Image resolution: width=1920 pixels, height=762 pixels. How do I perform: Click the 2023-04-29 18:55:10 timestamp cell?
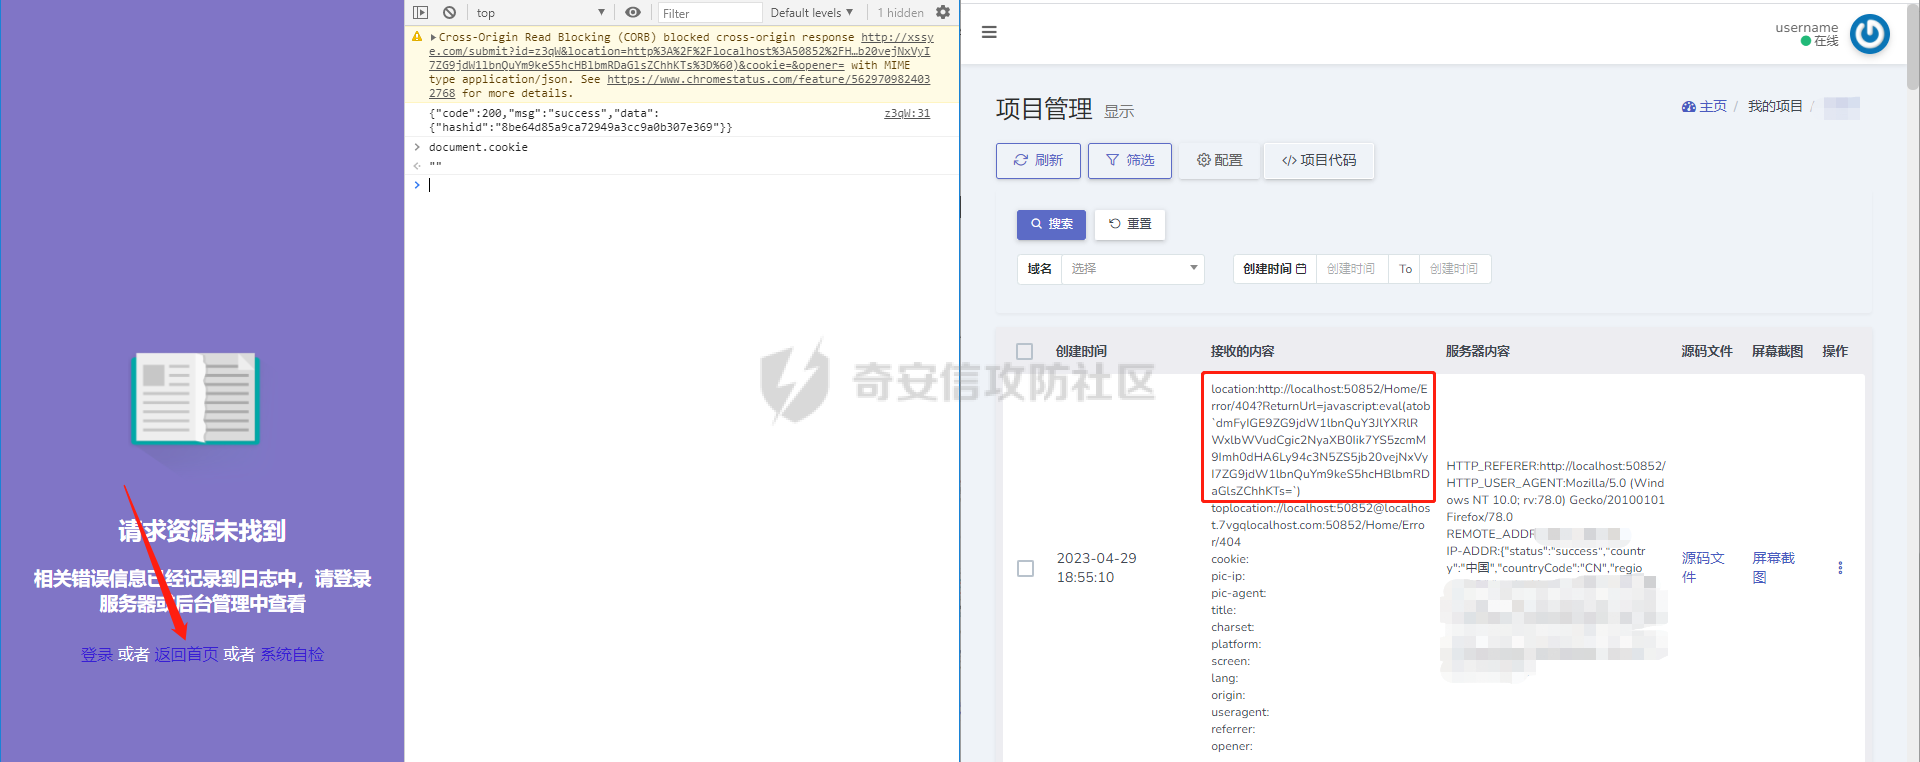pyautogui.click(x=1096, y=568)
